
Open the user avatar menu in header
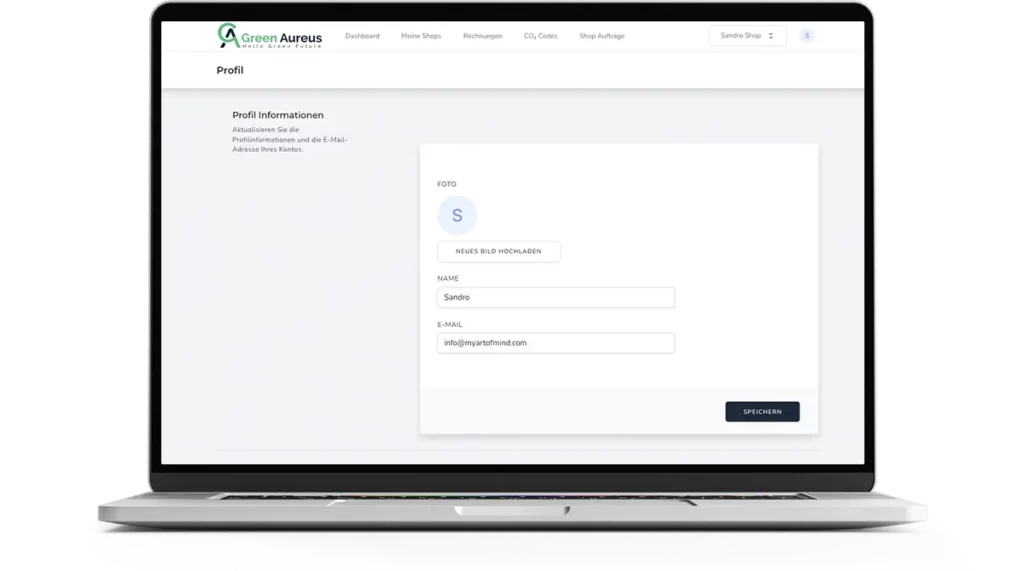pos(807,36)
